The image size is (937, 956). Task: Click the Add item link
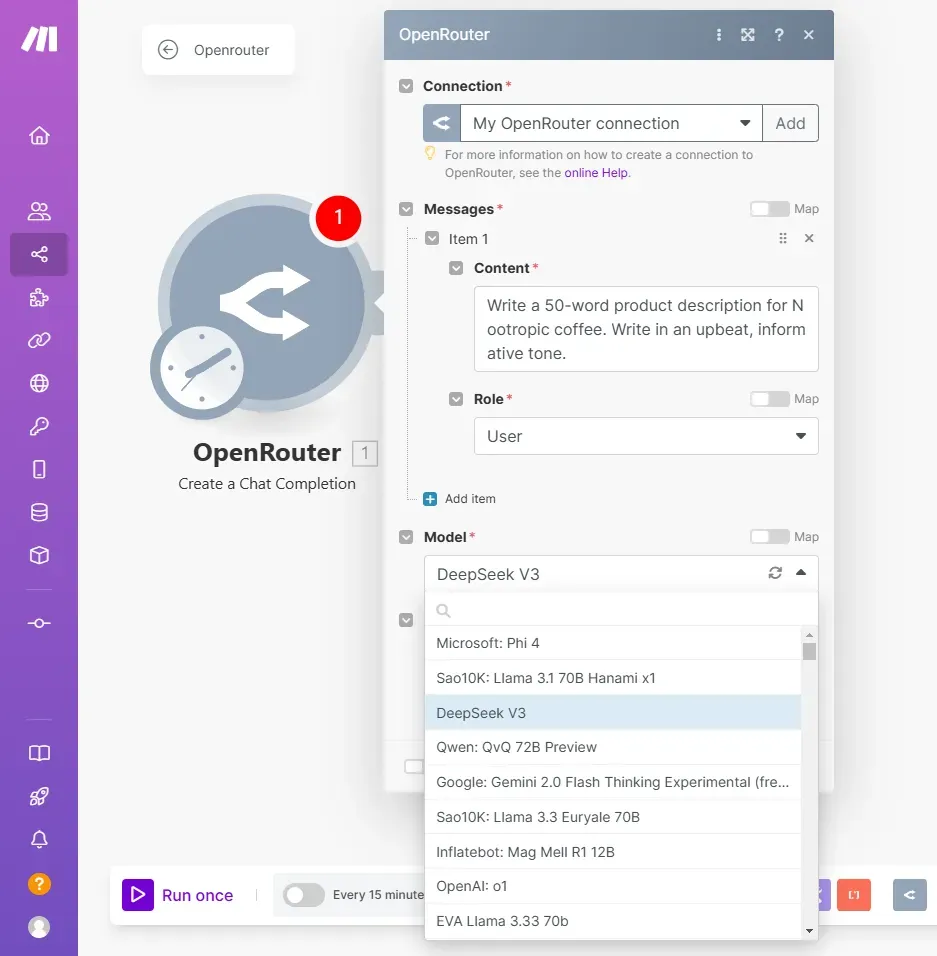tap(470, 499)
